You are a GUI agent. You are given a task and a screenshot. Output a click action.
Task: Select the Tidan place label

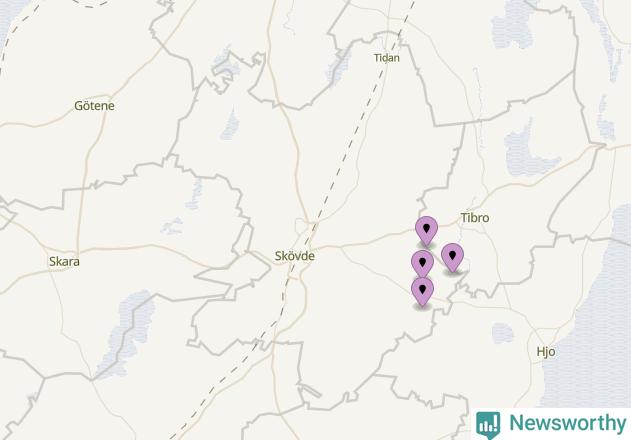387,58
